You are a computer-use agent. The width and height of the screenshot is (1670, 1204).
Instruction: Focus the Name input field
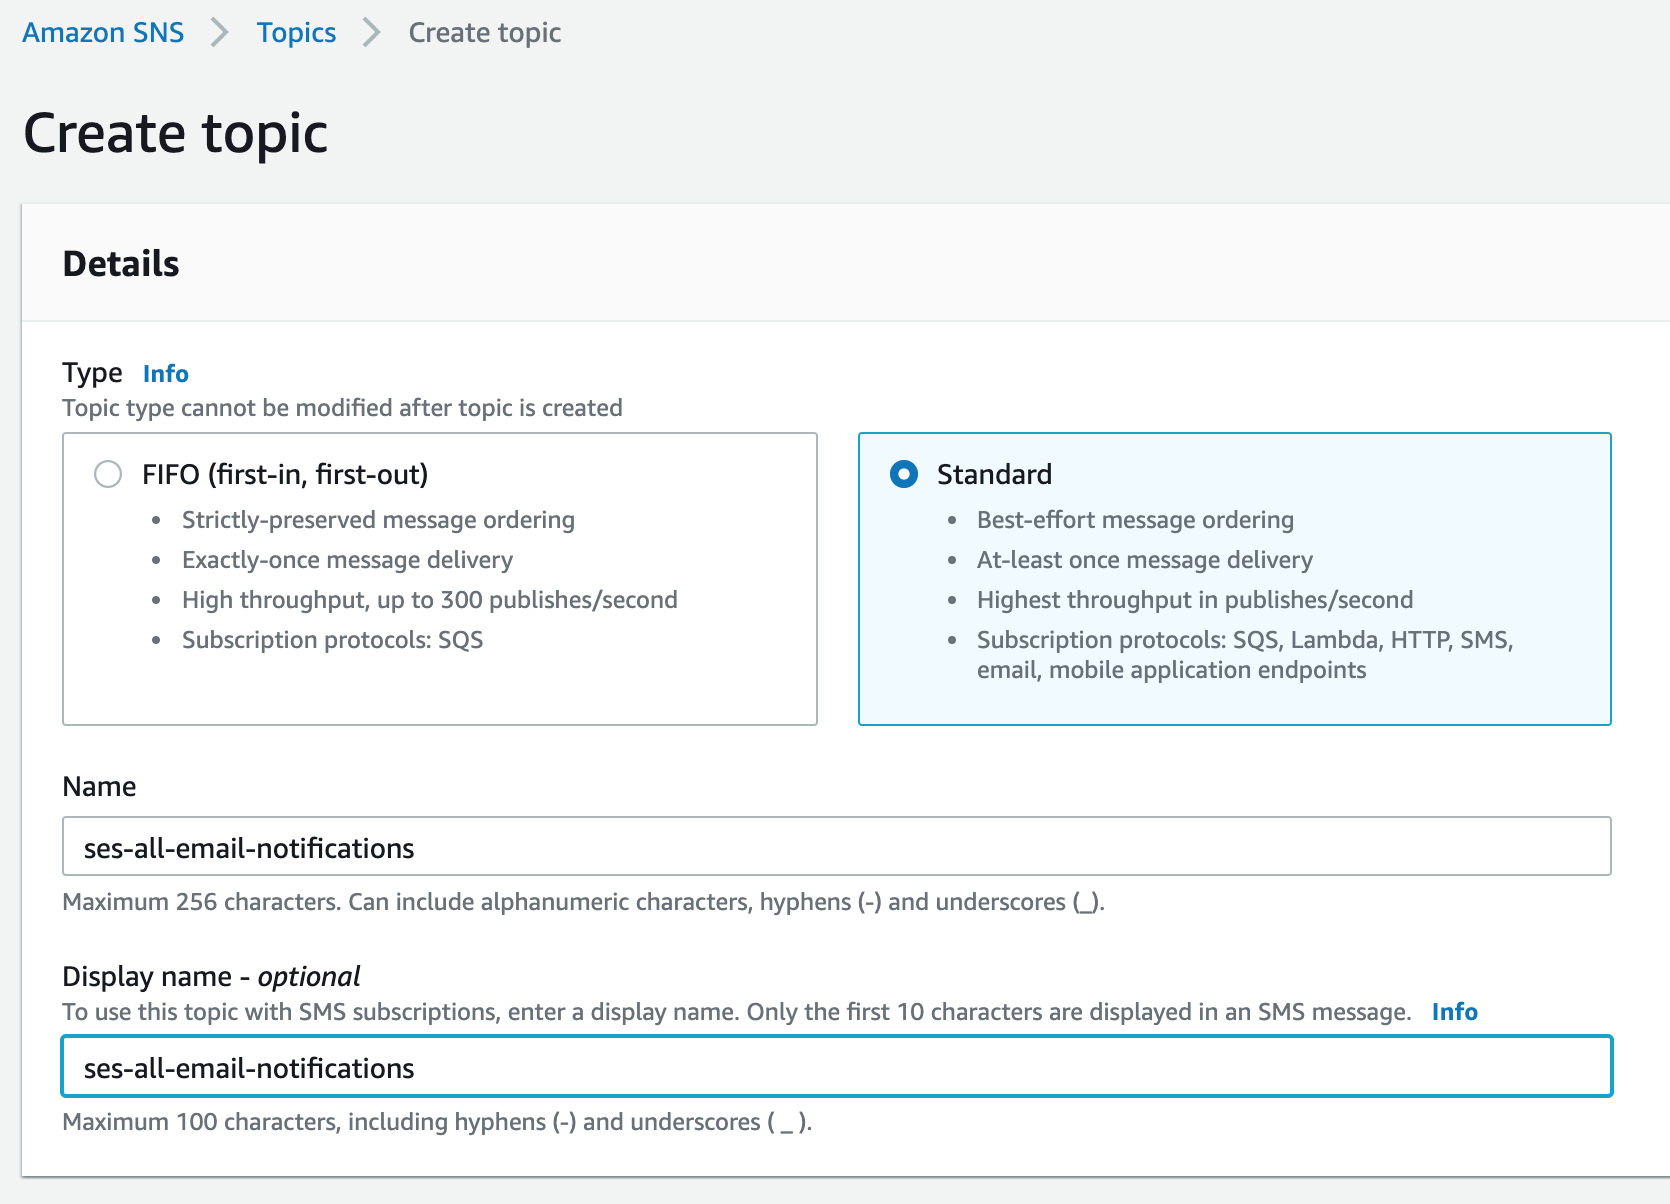pyautogui.click(x=836, y=847)
